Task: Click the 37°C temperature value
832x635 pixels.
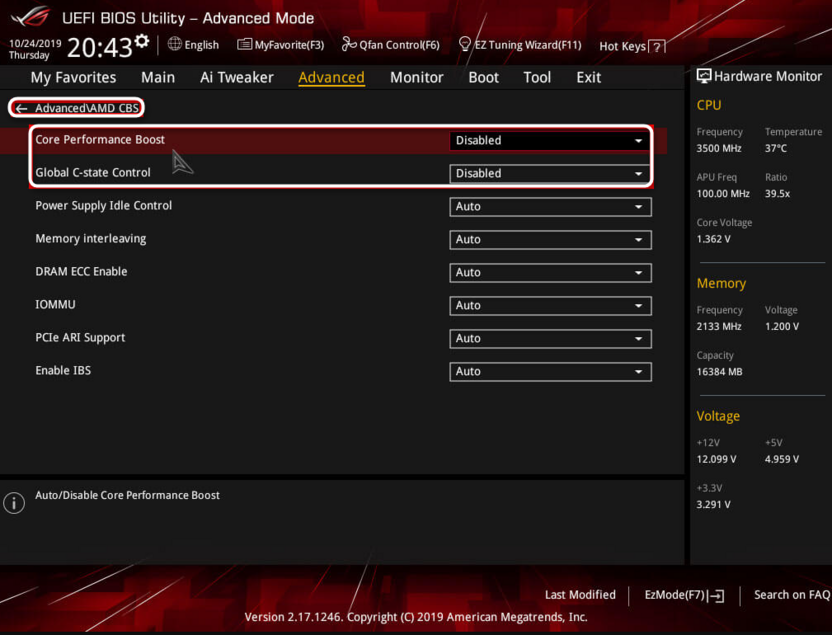Action: (x=776, y=149)
